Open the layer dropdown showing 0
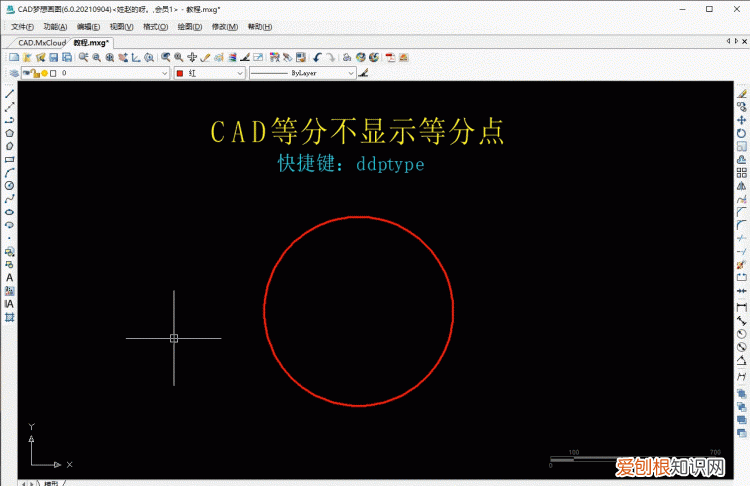Screen dimensions: 750x486 click(95, 73)
